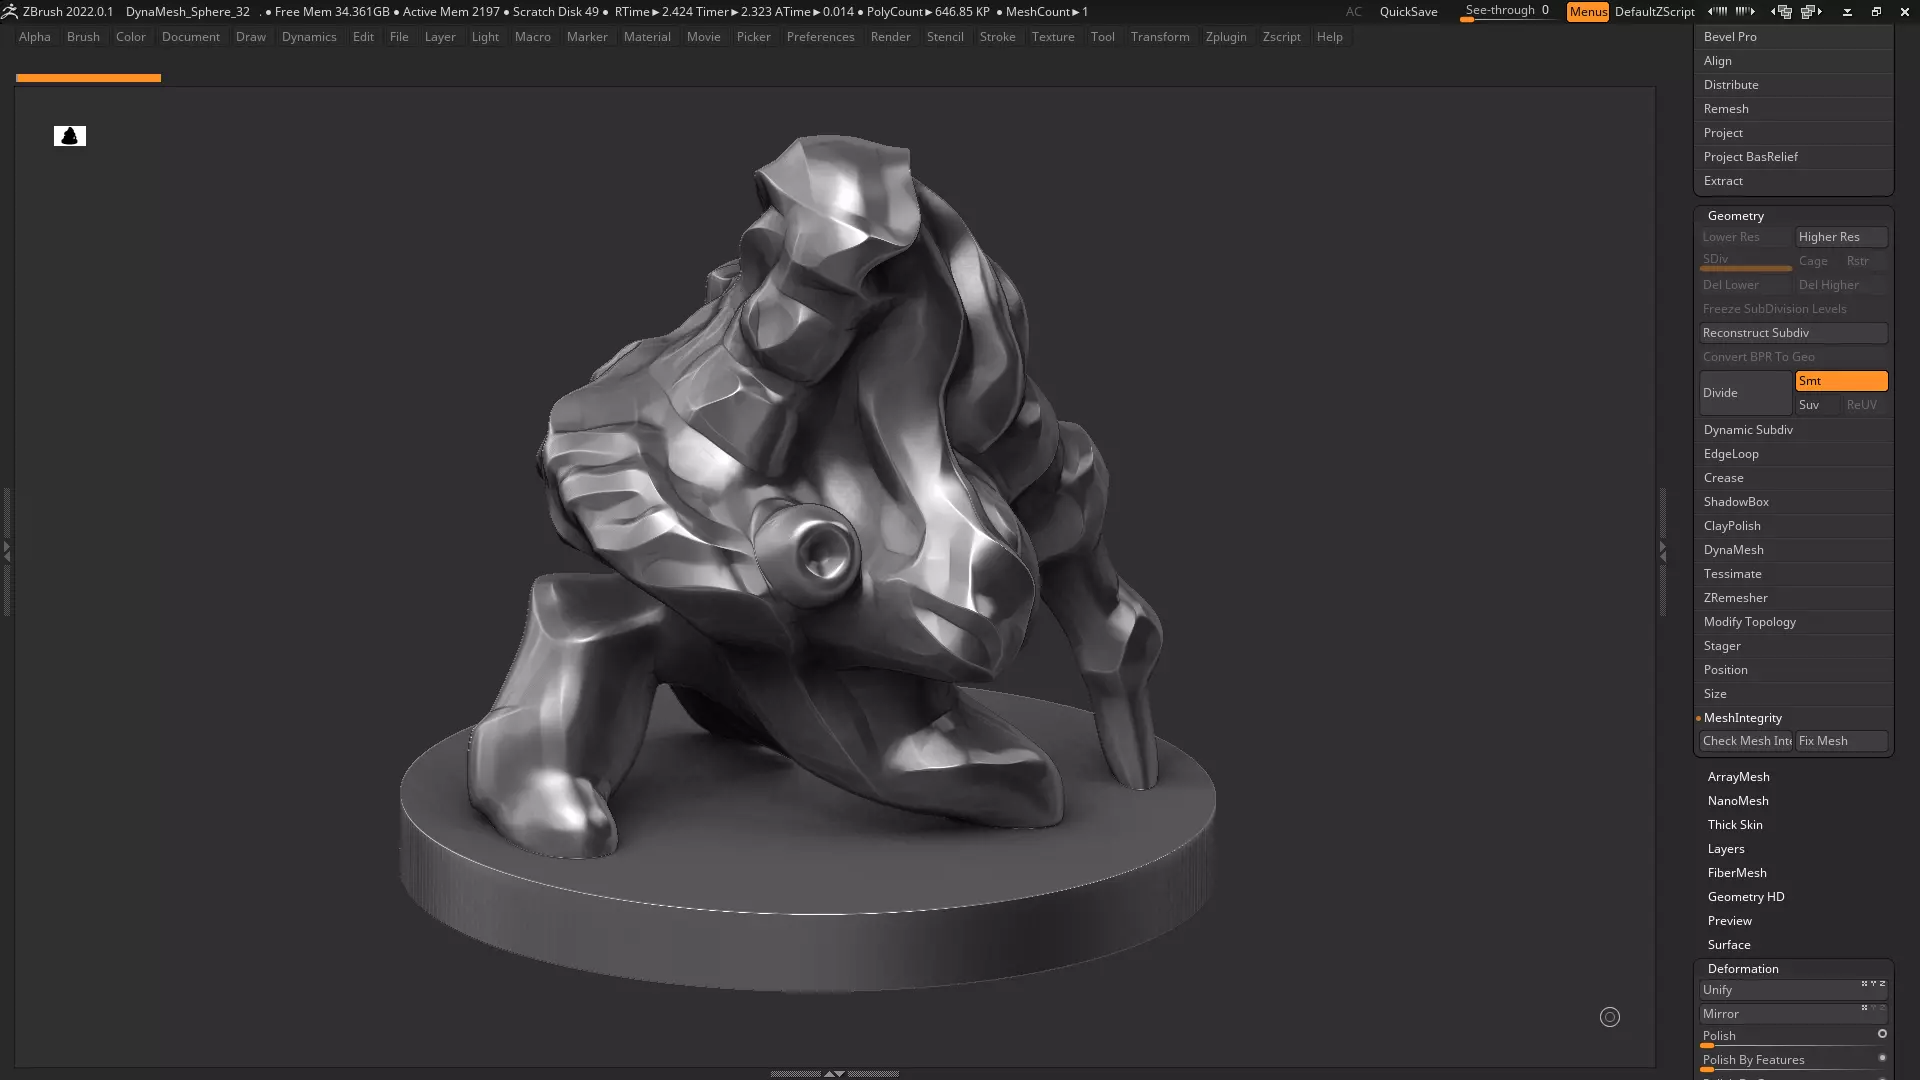
Task: Toggle the Suv option
Action: coord(1817,405)
